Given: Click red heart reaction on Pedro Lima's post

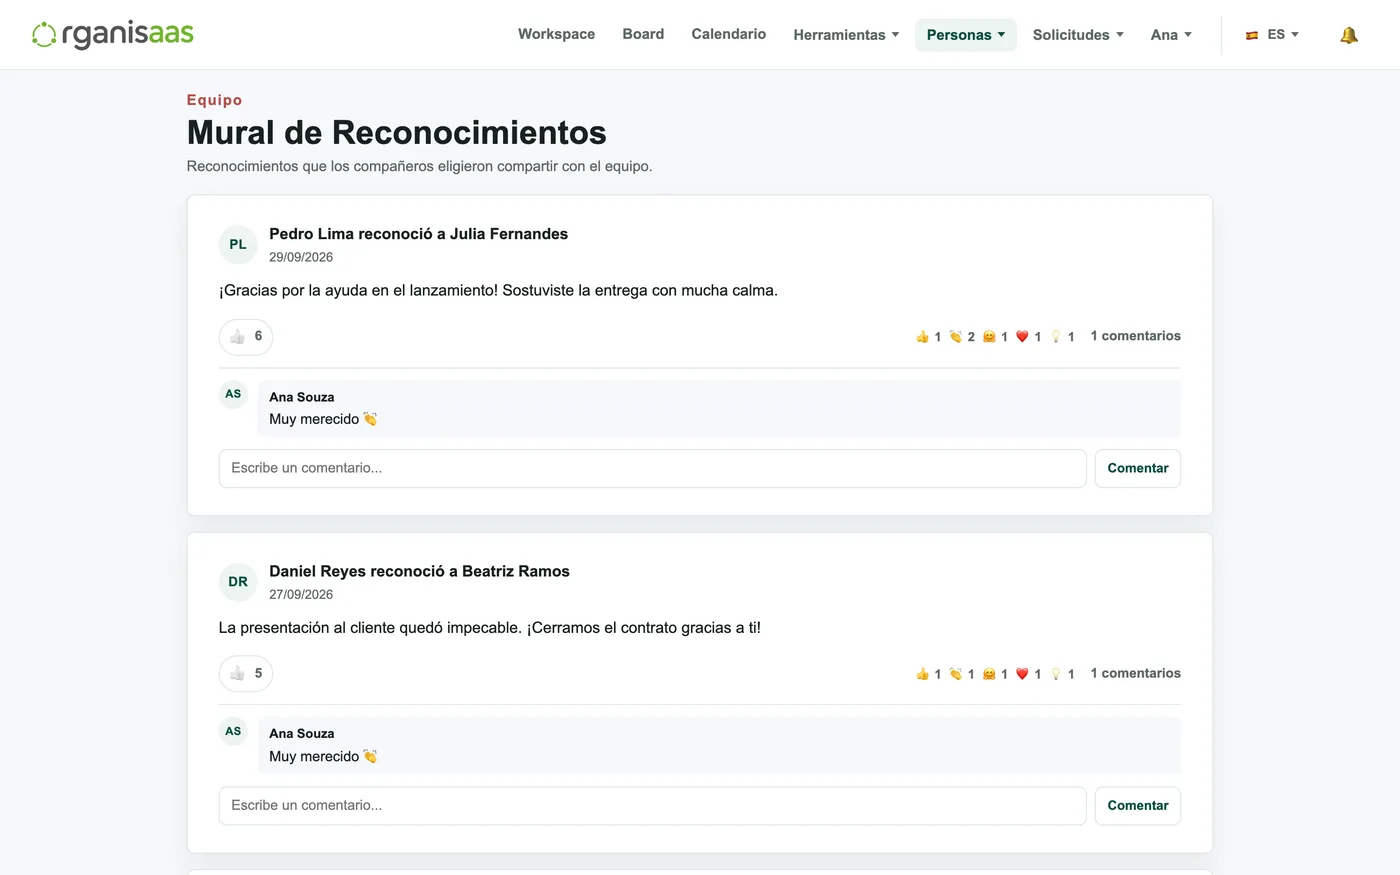Looking at the screenshot, I should pyautogui.click(x=1029, y=337).
